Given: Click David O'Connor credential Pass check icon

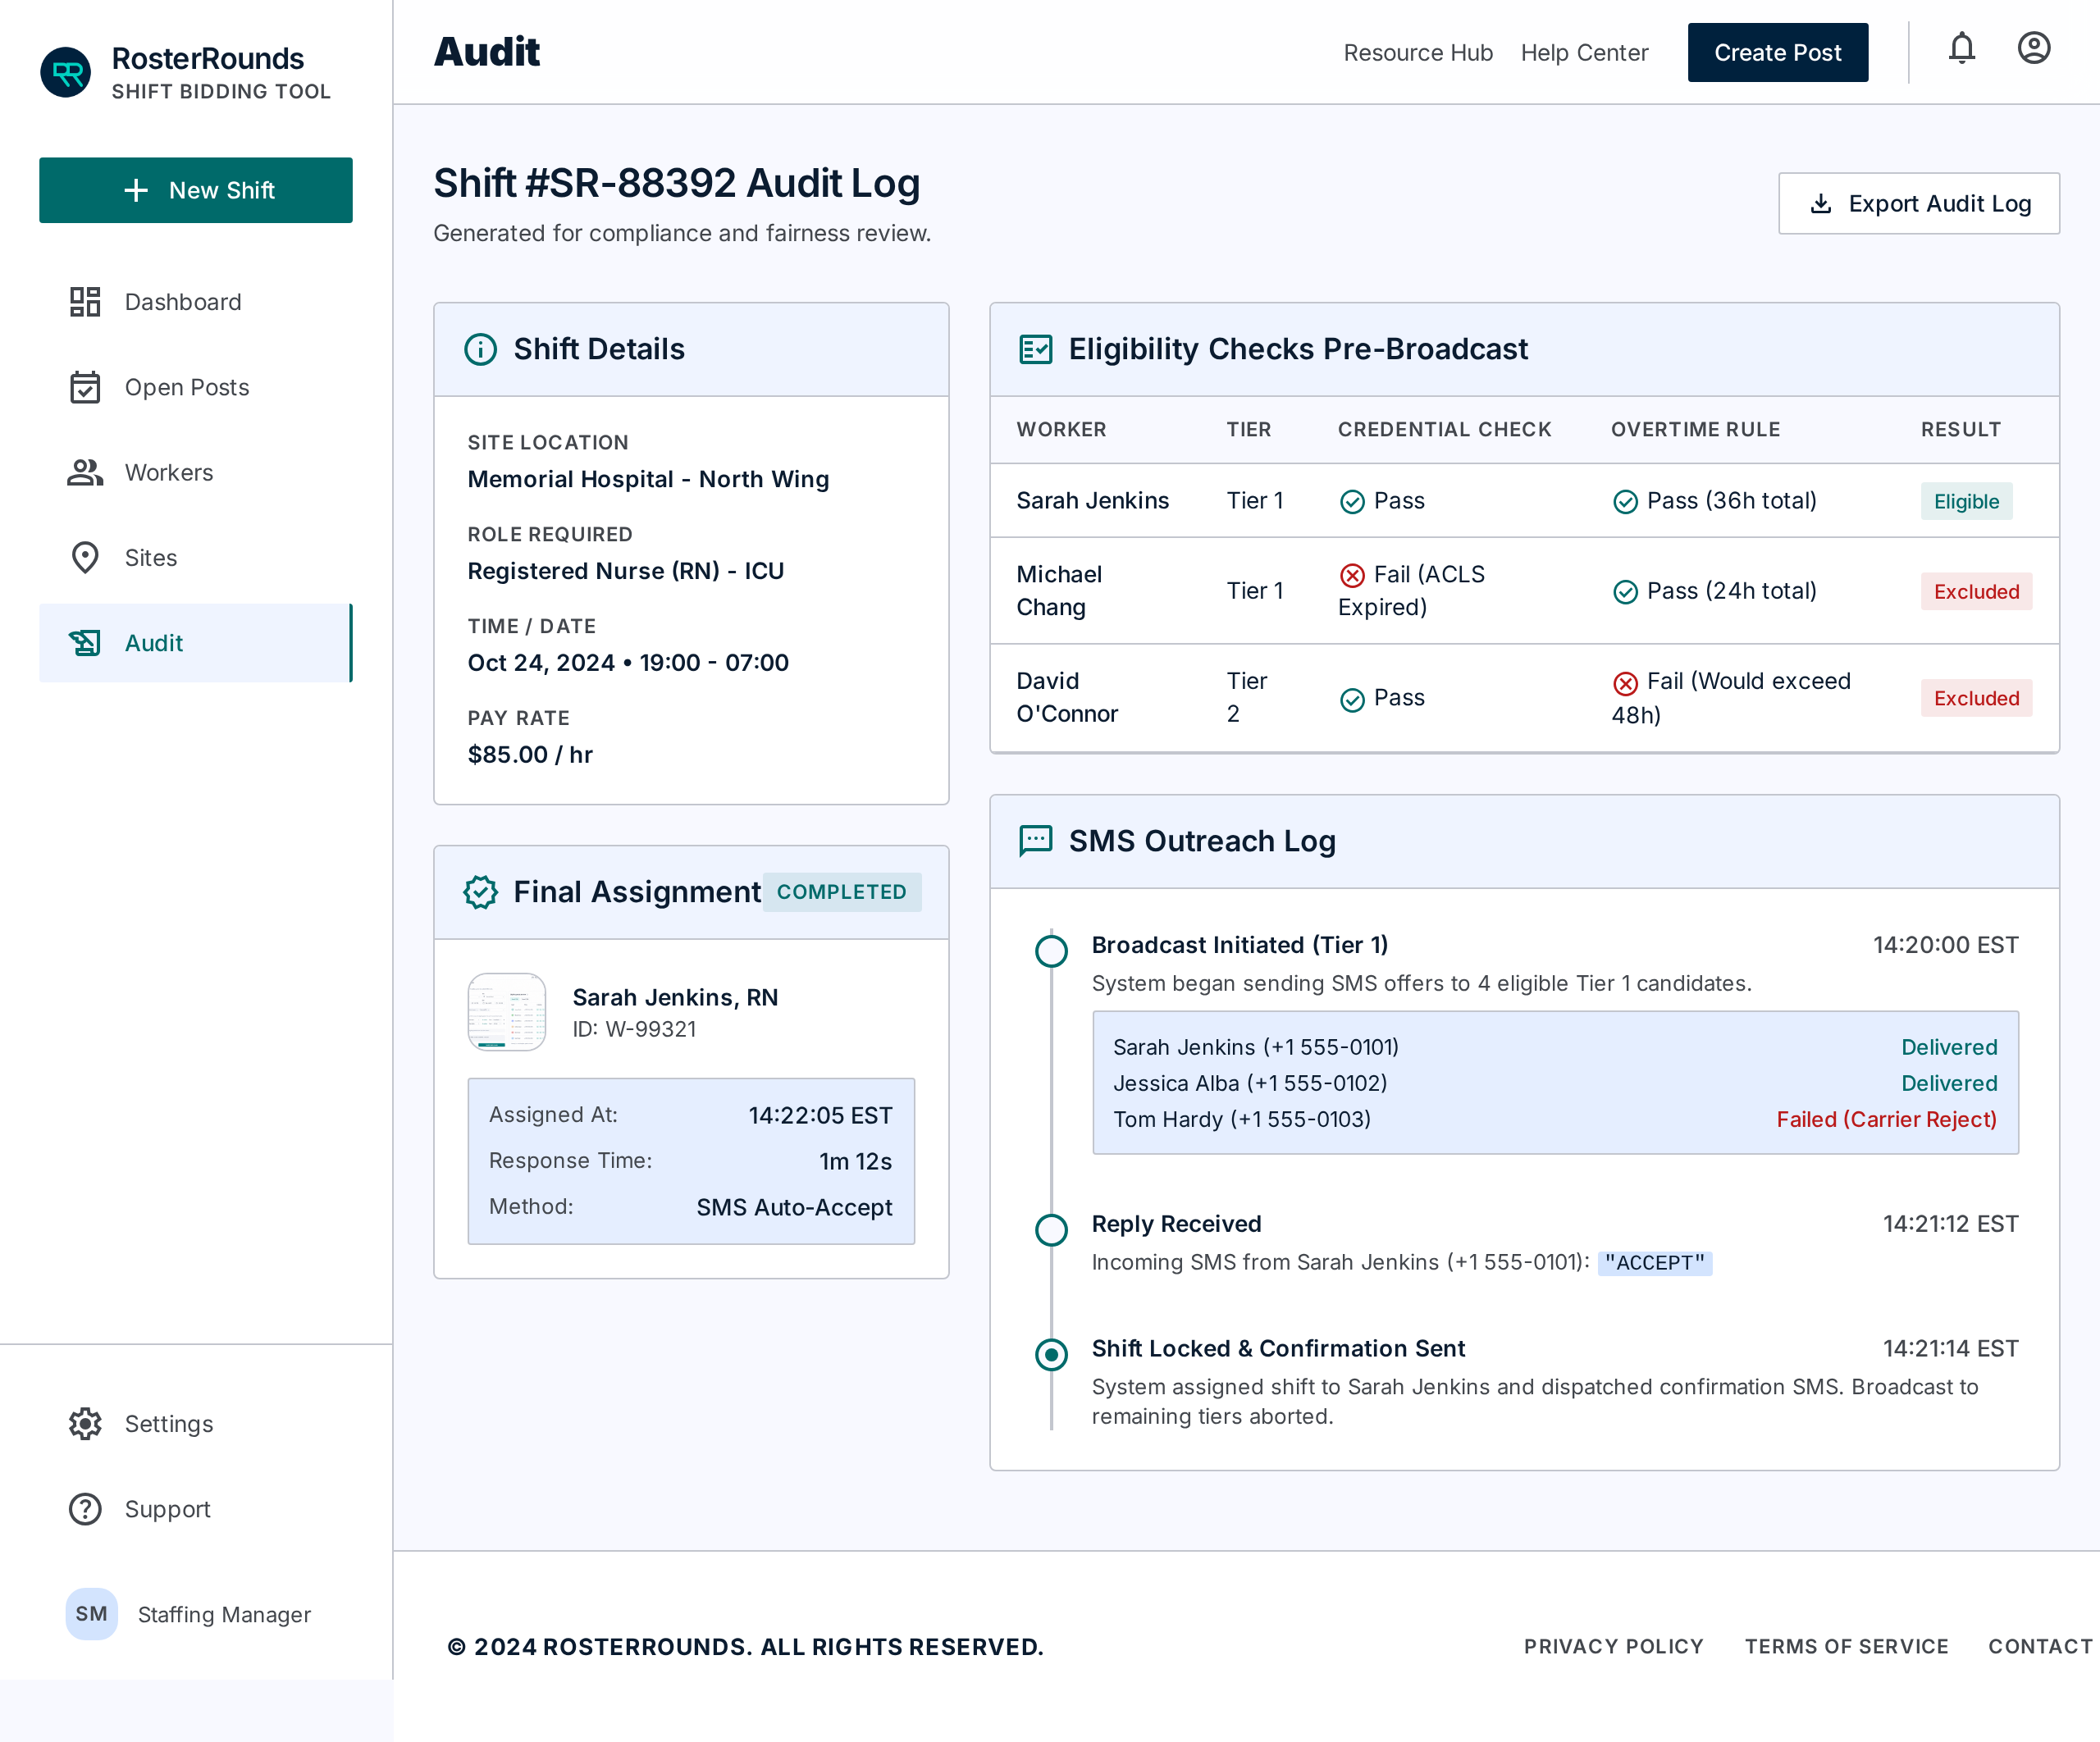Looking at the screenshot, I should pyautogui.click(x=1352, y=699).
